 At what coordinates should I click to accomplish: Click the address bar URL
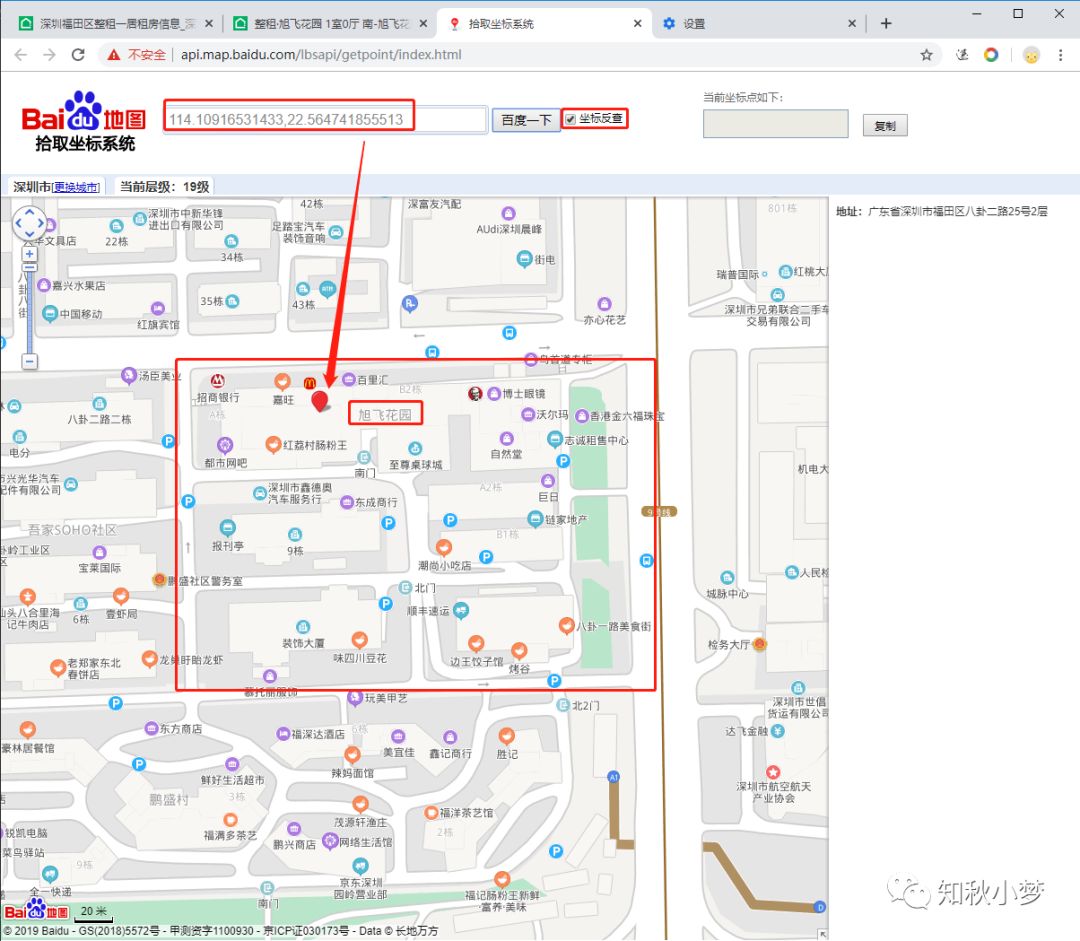(321, 54)
